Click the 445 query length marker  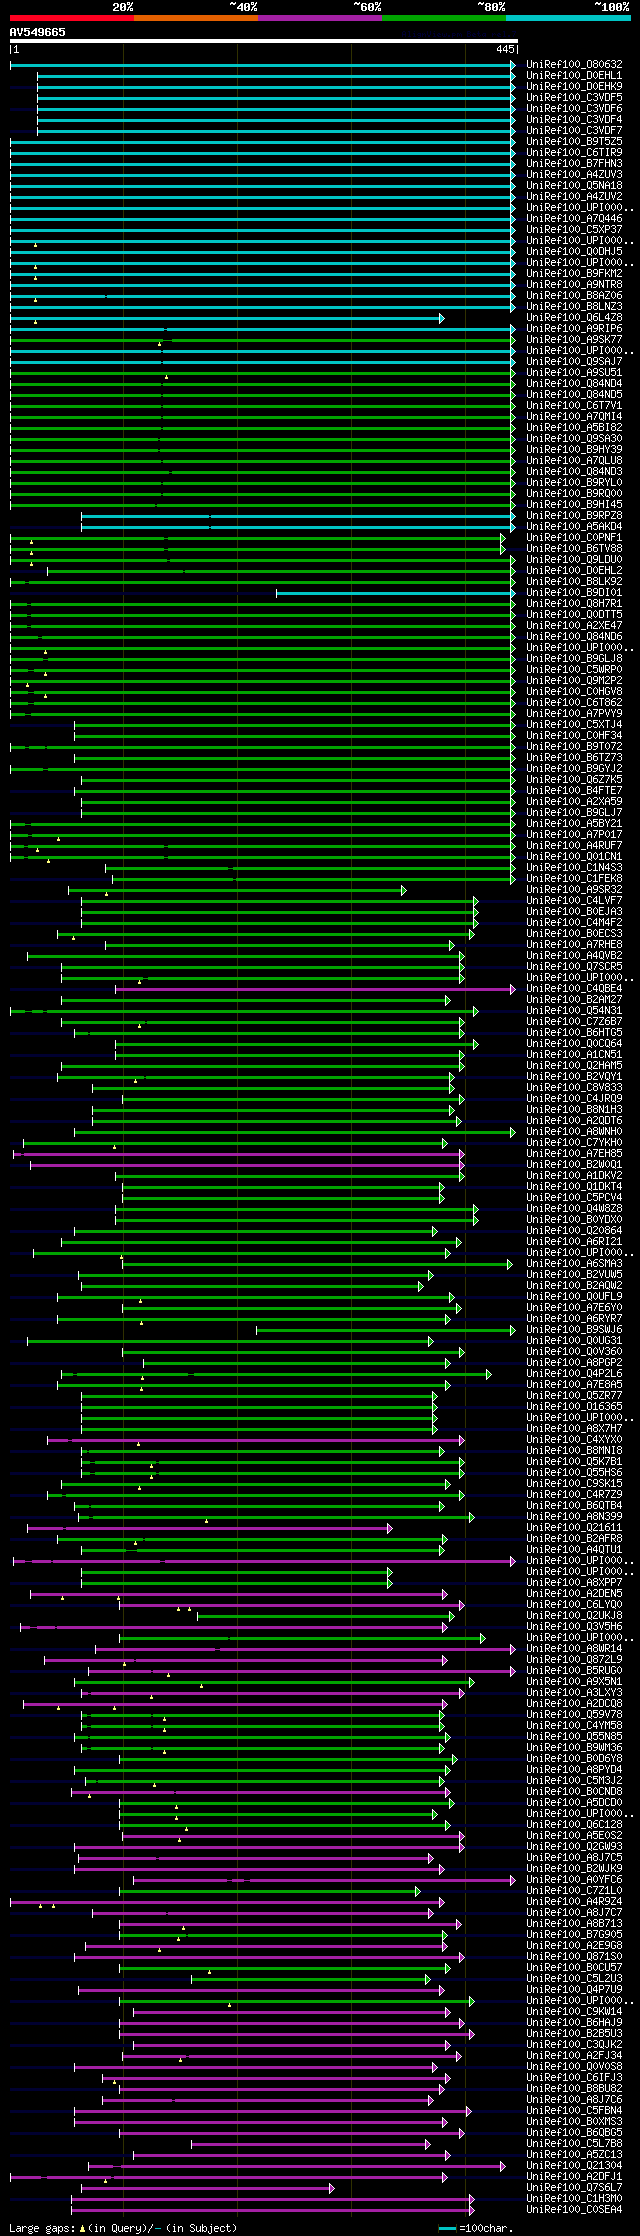[x=505, y=49]
